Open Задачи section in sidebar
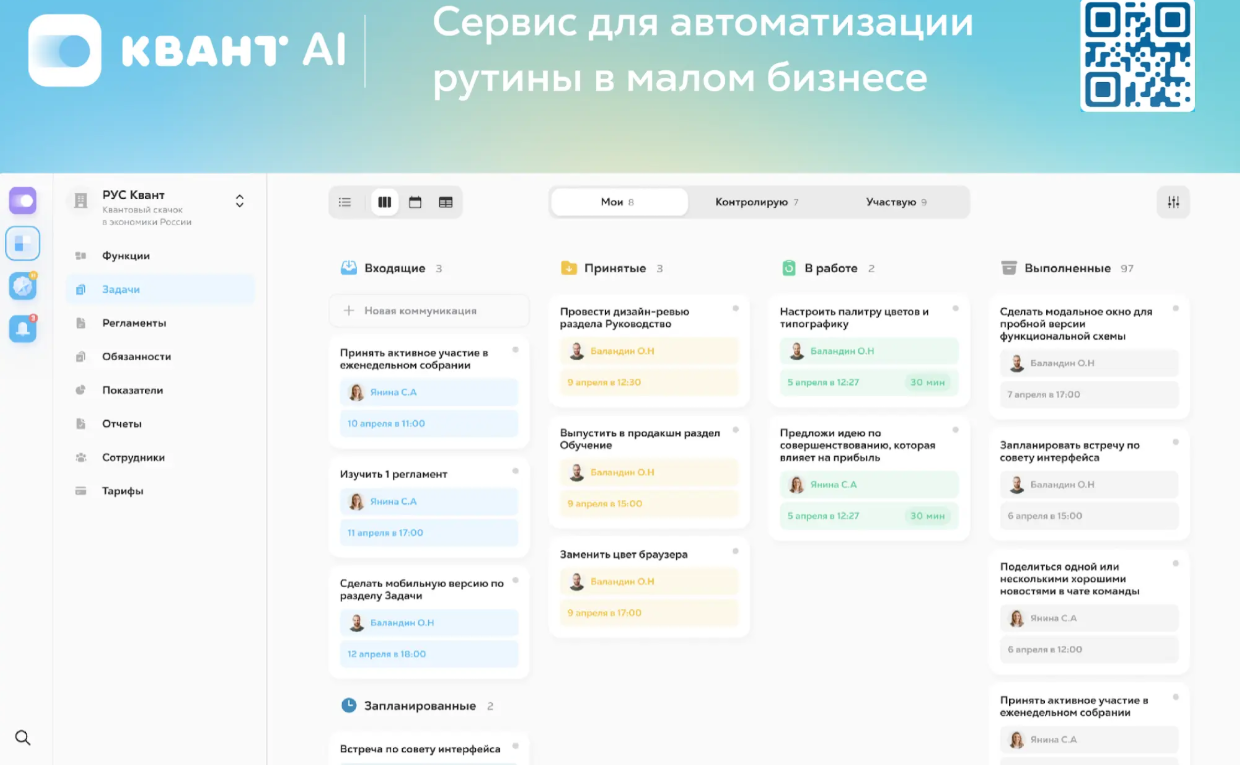Image resolution: width=1240 pixels, height=765 pixels. (160, 289)
